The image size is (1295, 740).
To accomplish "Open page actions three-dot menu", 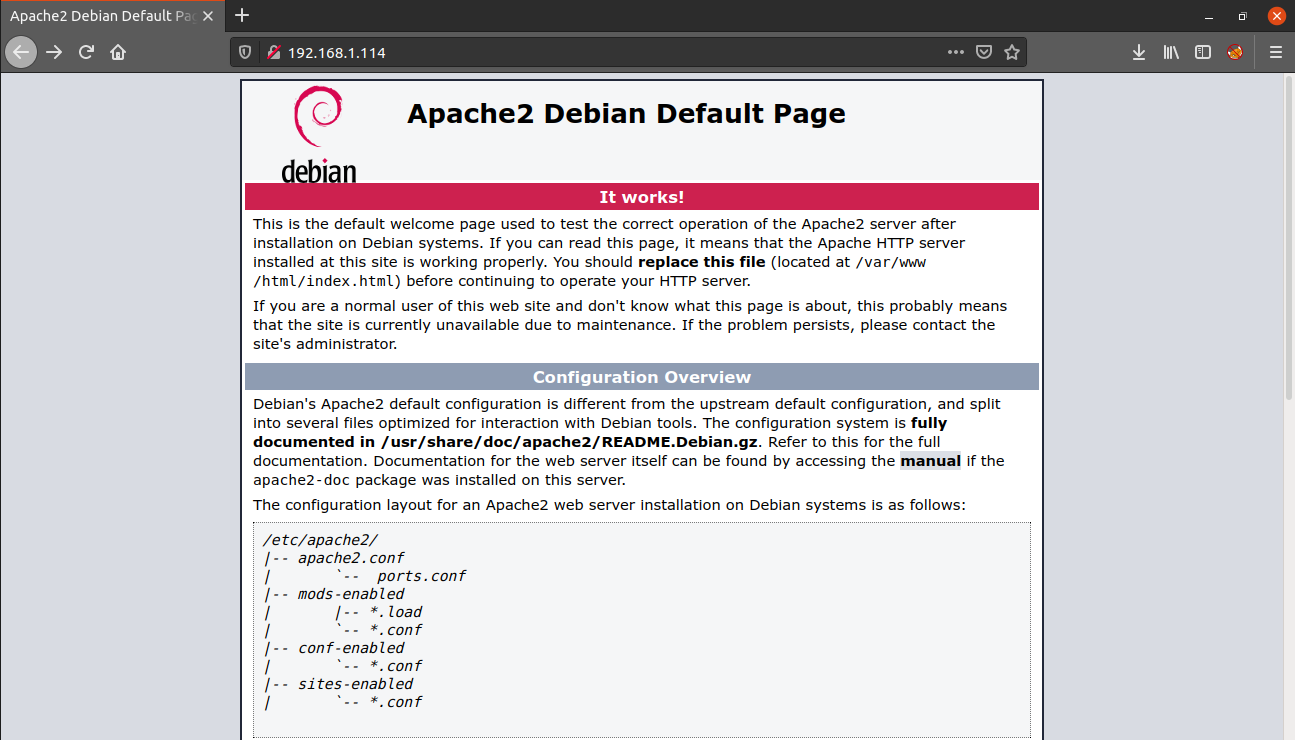I will point(956,52).
